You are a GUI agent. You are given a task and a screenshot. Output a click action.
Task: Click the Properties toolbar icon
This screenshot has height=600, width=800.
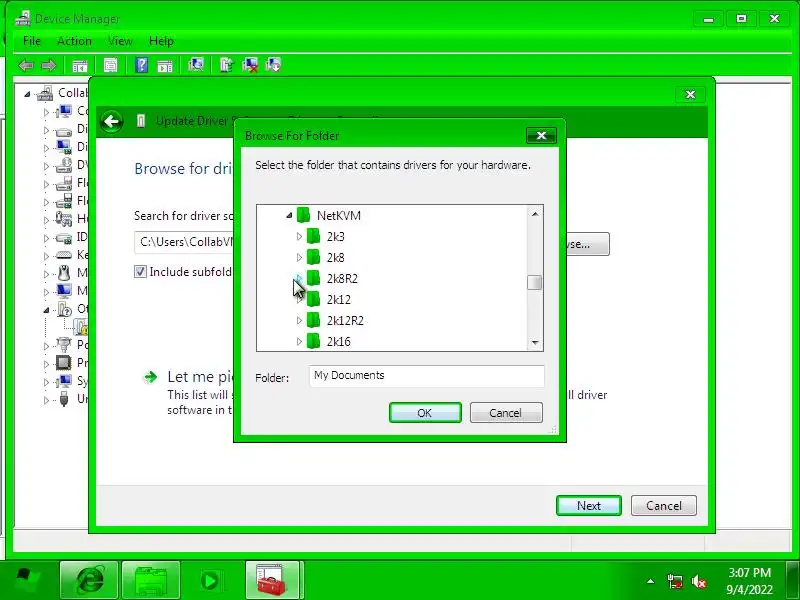pos(110,65)
